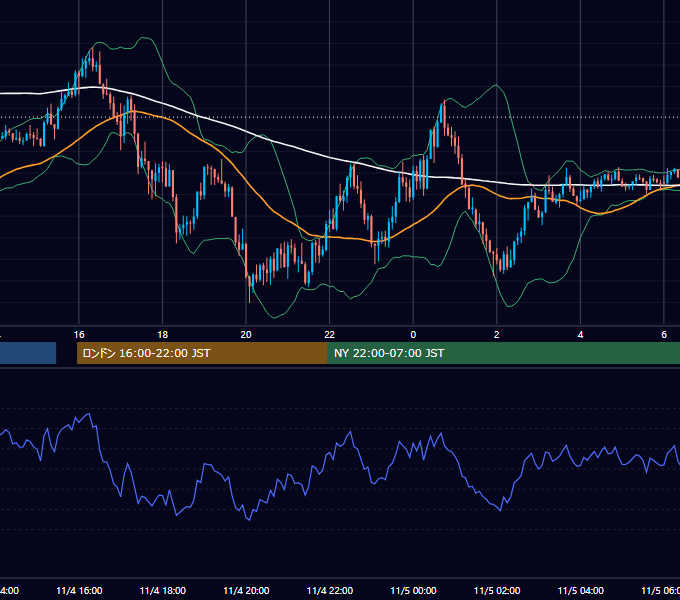Select the NY 22:00-07:00 JST session bar
Image resolution: width=680 pixels, height=600 pixels.
[503, 353]
